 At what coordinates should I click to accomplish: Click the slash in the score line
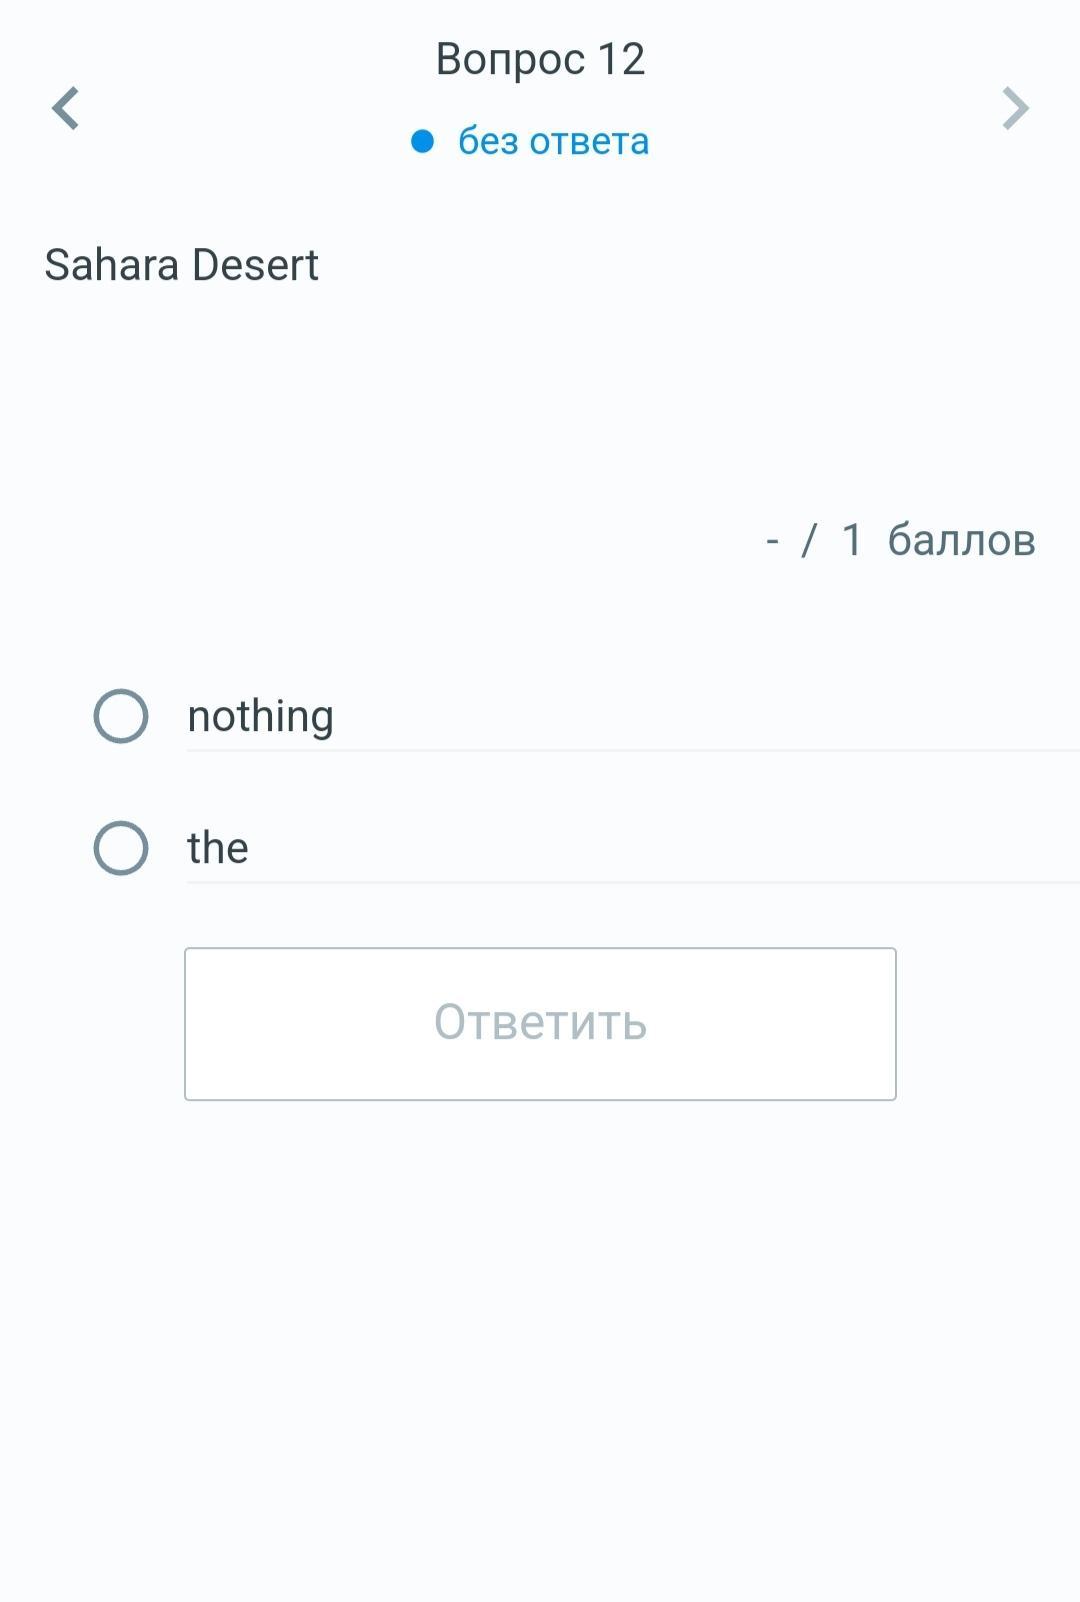809,540
